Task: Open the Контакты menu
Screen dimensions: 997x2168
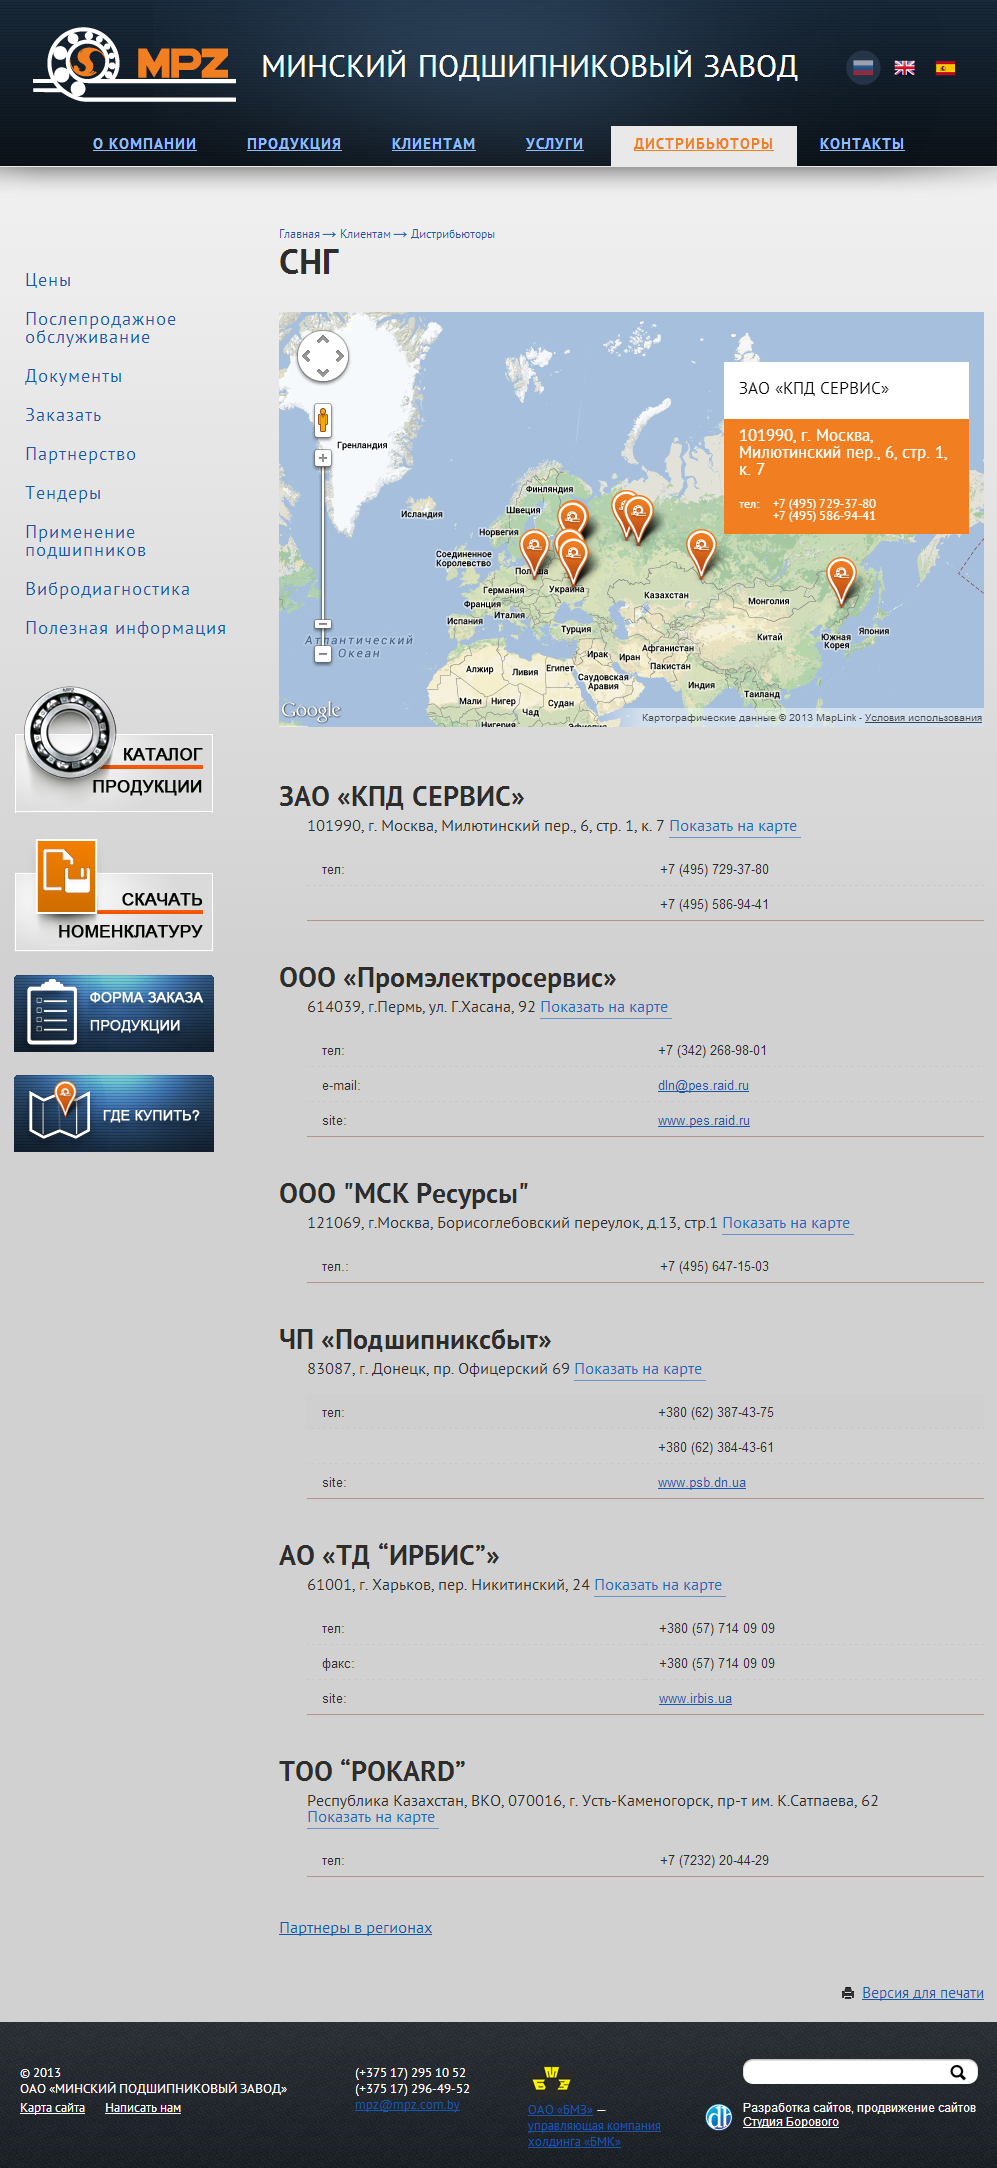Action: [x=862, y=144]
